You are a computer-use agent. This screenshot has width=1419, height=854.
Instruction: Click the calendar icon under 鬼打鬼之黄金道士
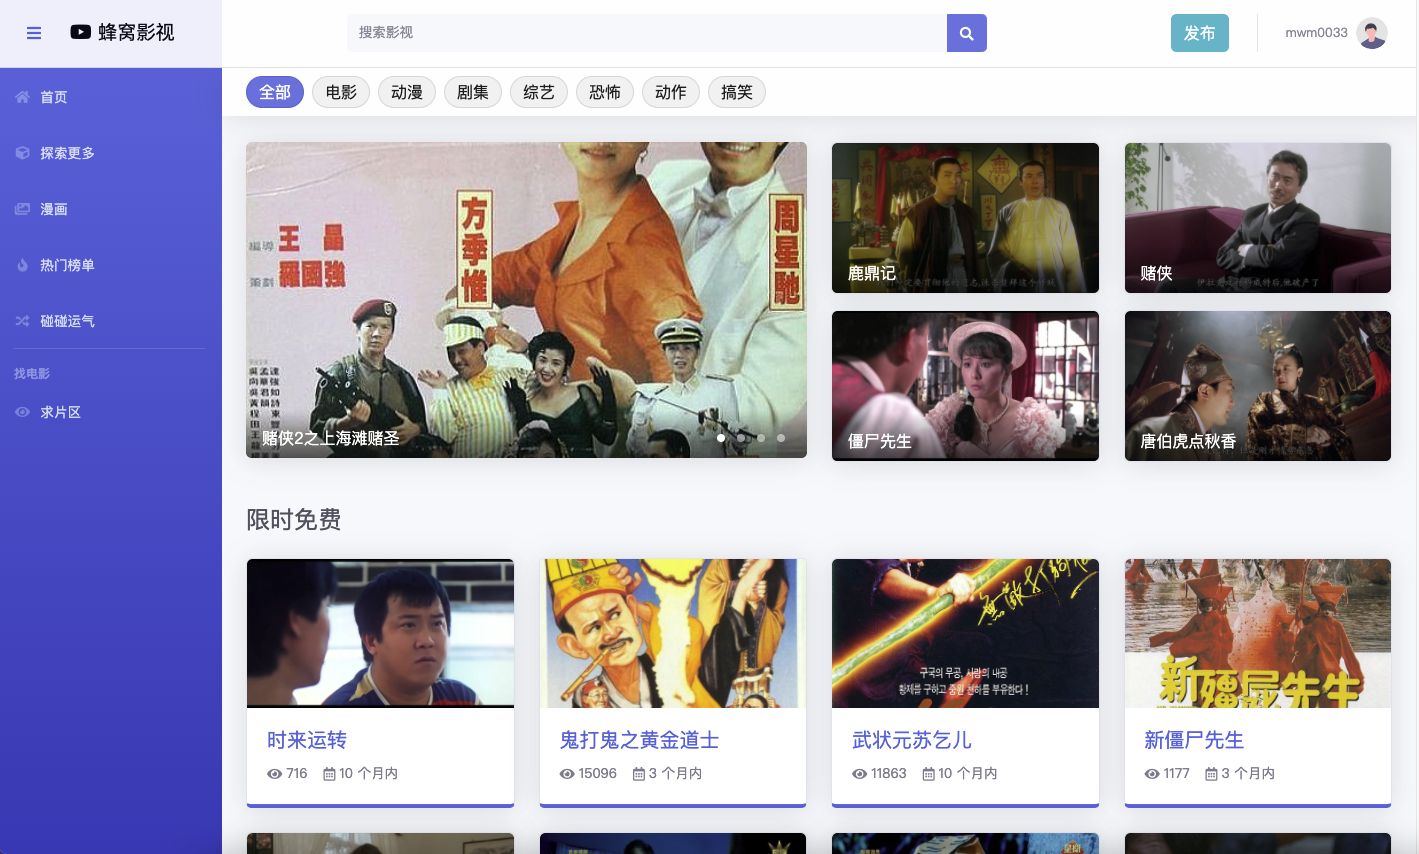coord(639,774)
